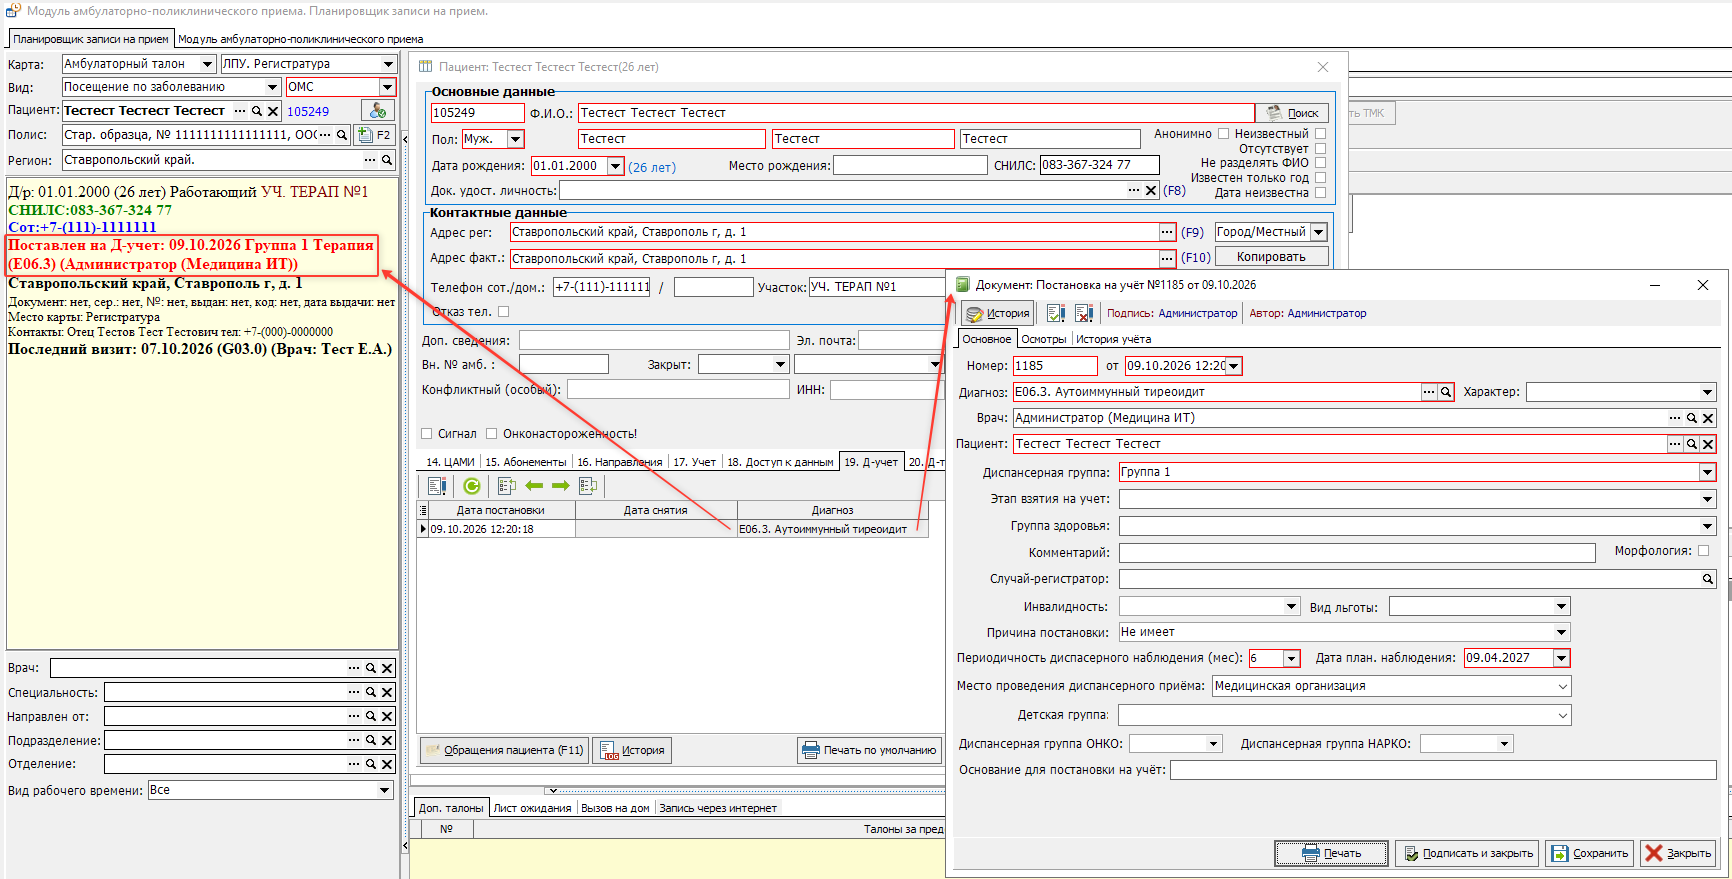Enable the Сигнал checkbox

tap(427, 434)
